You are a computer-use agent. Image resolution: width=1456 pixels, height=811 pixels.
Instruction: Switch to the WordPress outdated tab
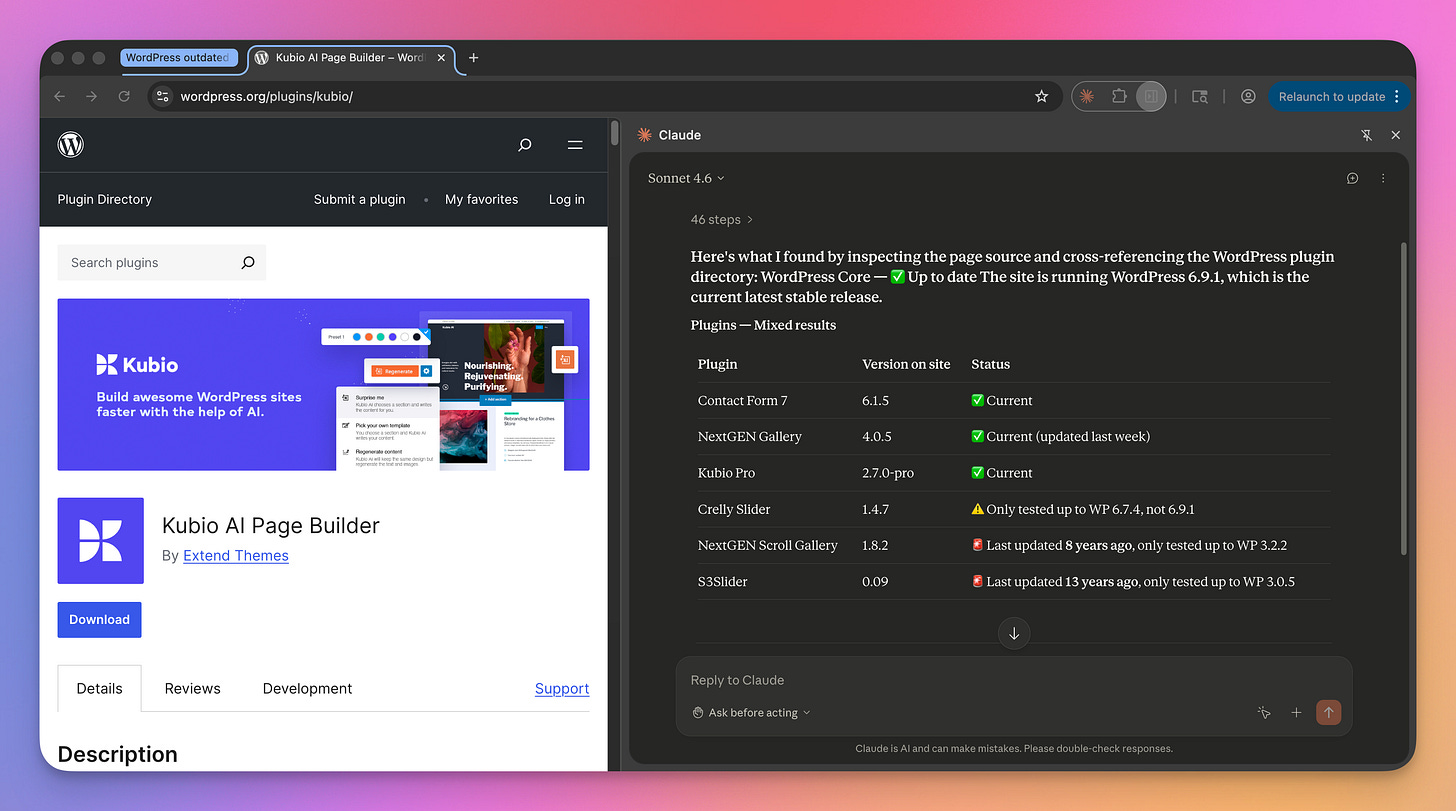click(180, 58)
